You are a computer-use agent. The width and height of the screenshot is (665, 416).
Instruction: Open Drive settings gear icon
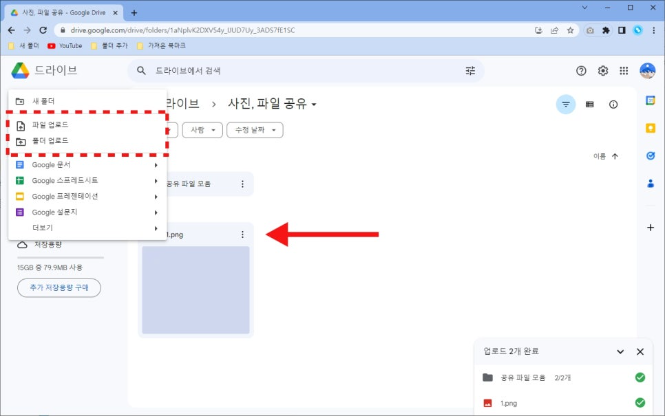[603, 72]
